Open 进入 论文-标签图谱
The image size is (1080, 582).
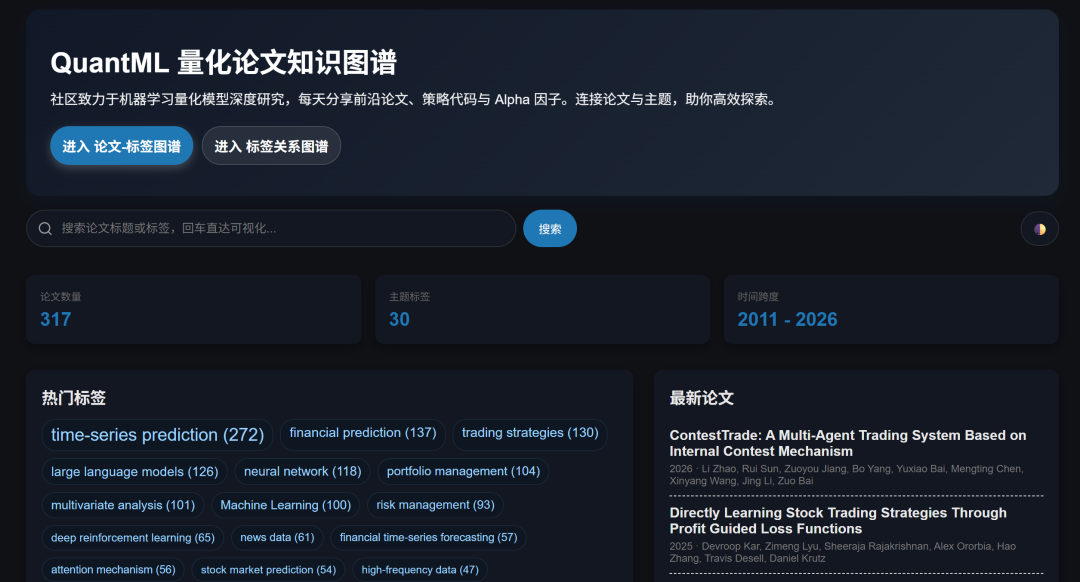(121, 145)
